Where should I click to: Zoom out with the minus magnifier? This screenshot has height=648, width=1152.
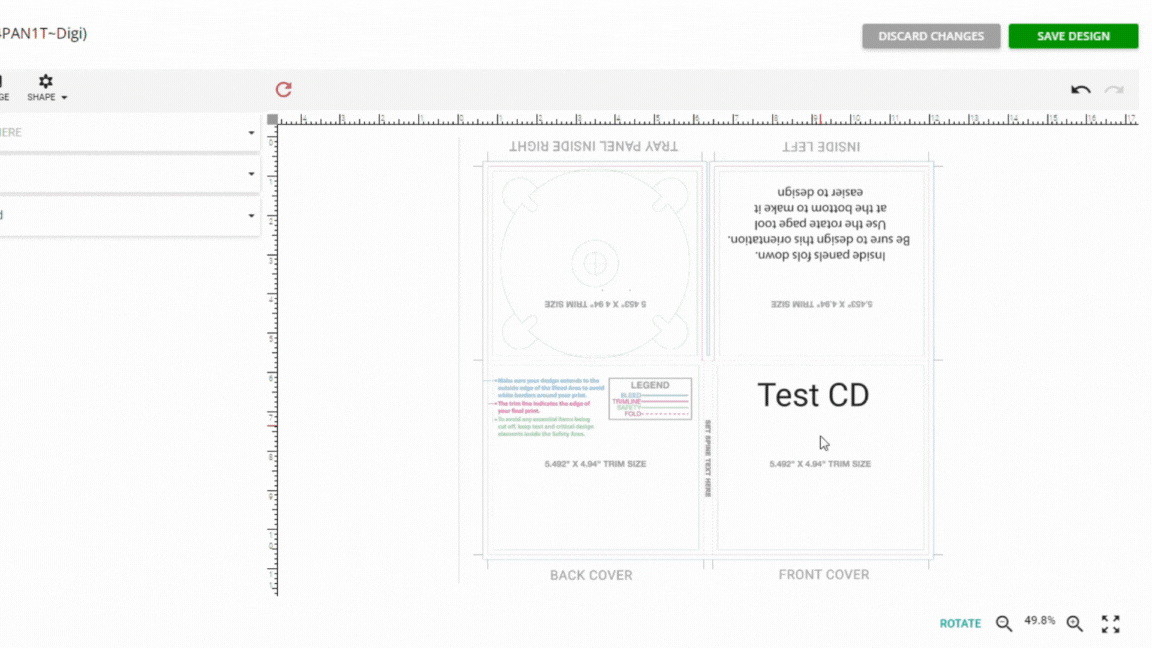point(1004,623)
